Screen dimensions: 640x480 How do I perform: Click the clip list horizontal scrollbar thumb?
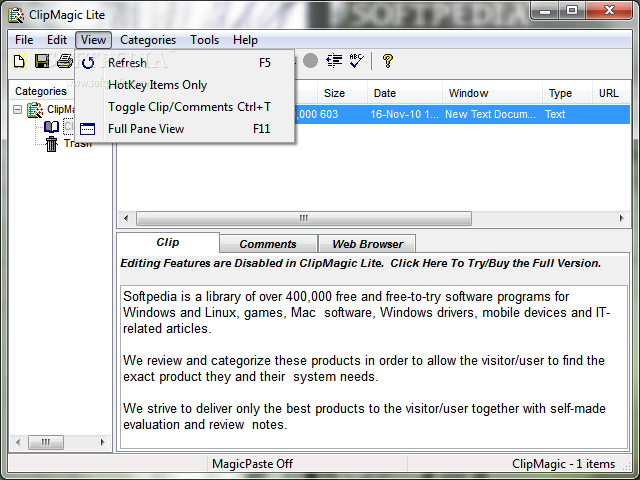click(304, 218)
